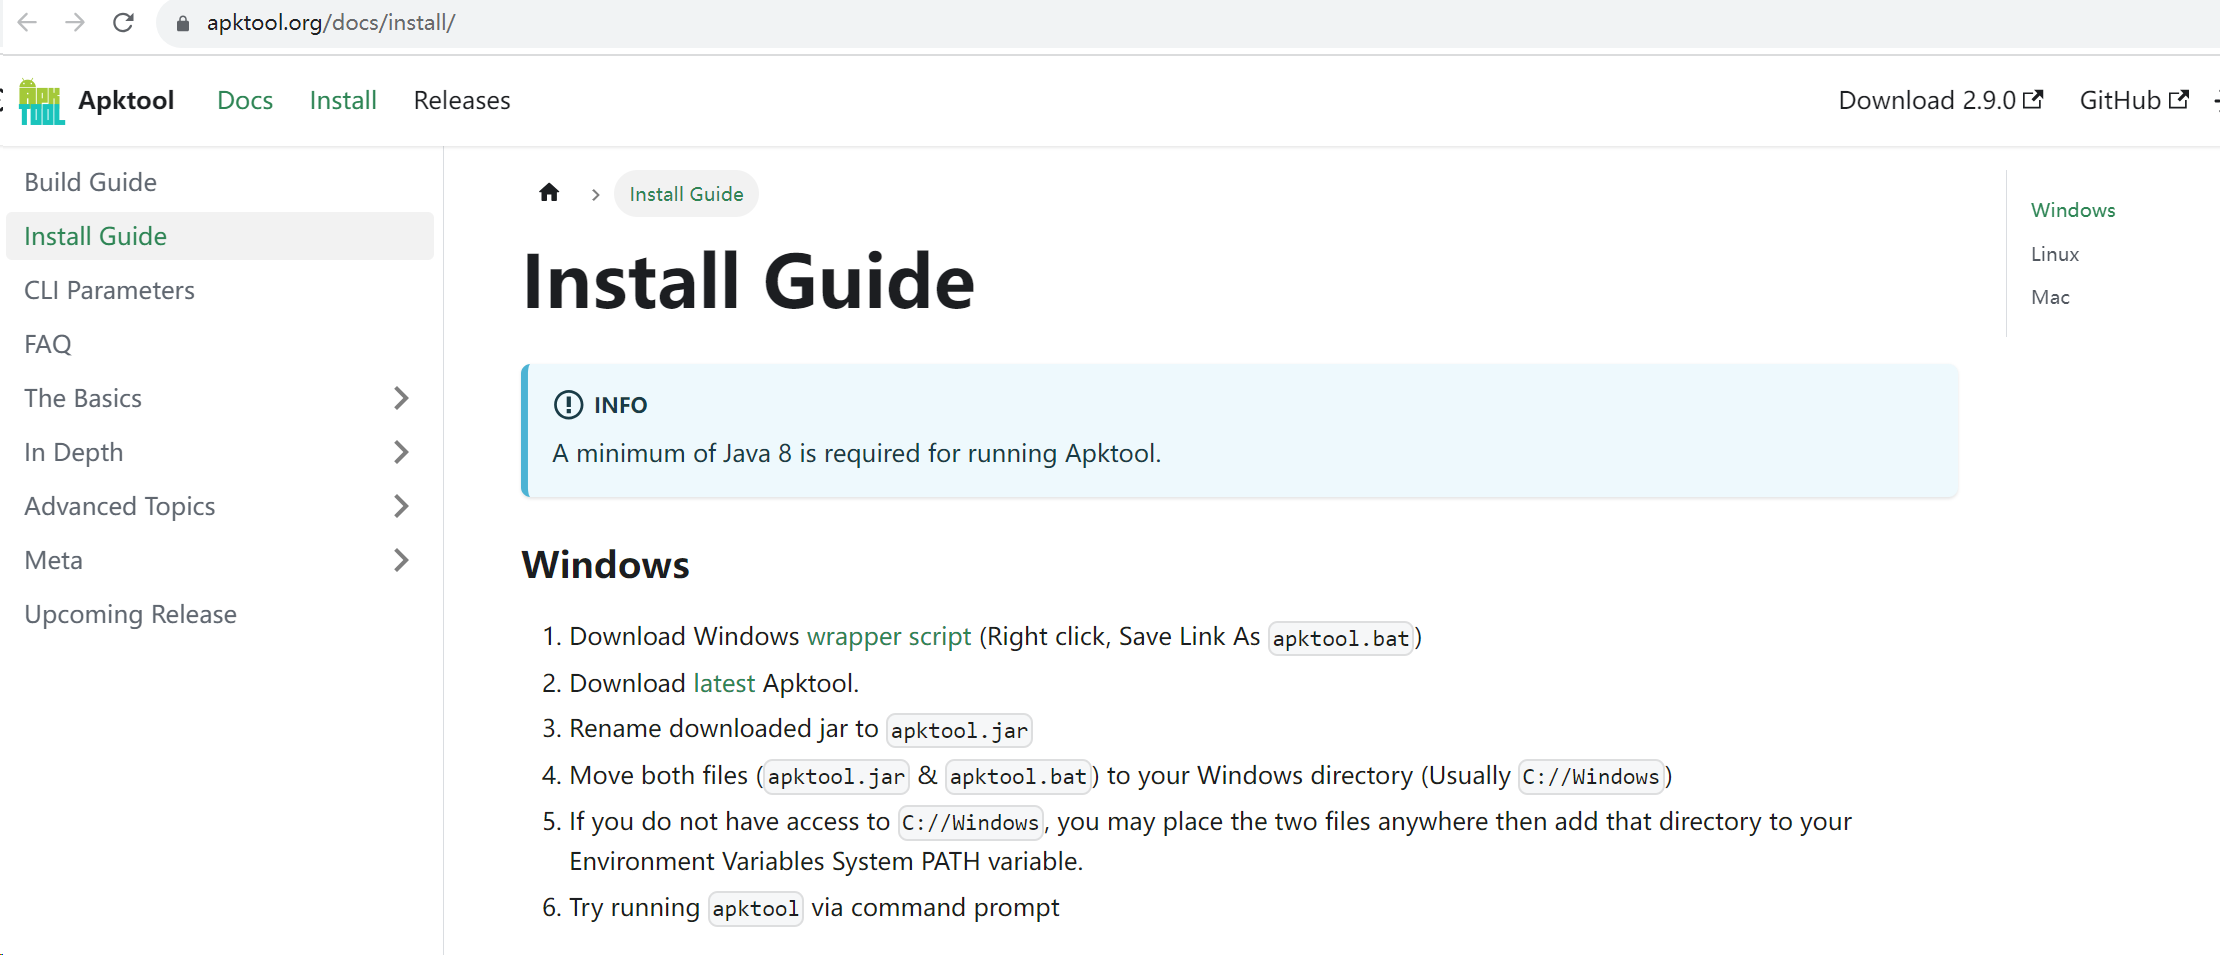Click C://Windows code in step 5
This screenshot has width=2220, height=955.
pos(971,823)
